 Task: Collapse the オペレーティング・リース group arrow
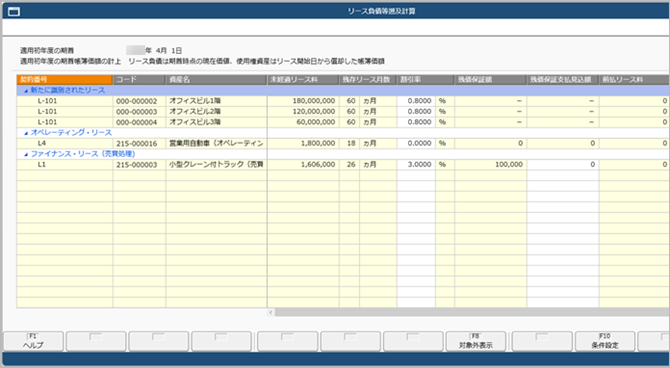[x=26, y=133]
